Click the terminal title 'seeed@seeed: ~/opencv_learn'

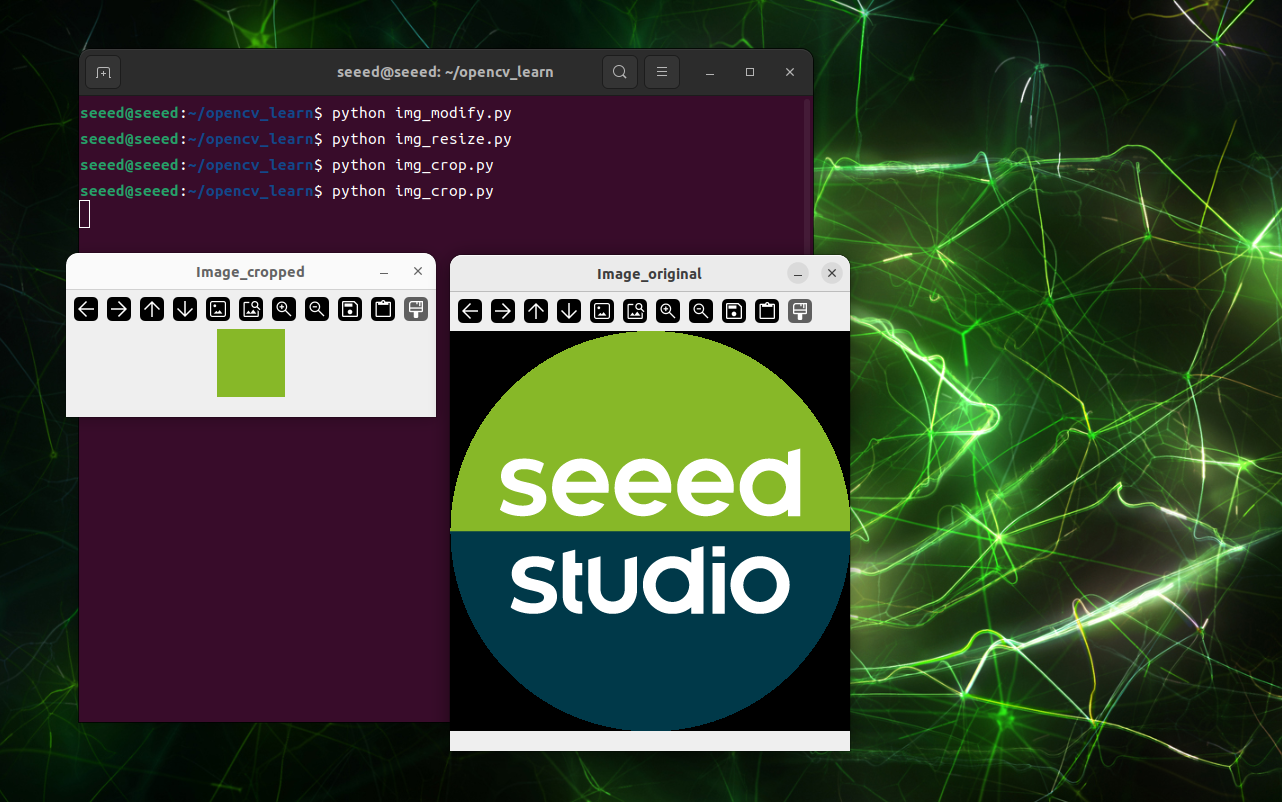point(445,72)
